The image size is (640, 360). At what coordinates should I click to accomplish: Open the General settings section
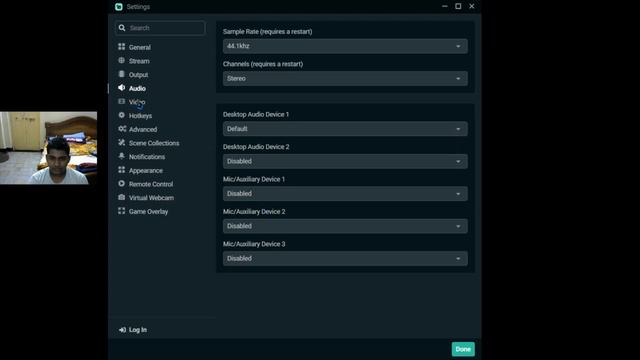(x=140, y=47)
